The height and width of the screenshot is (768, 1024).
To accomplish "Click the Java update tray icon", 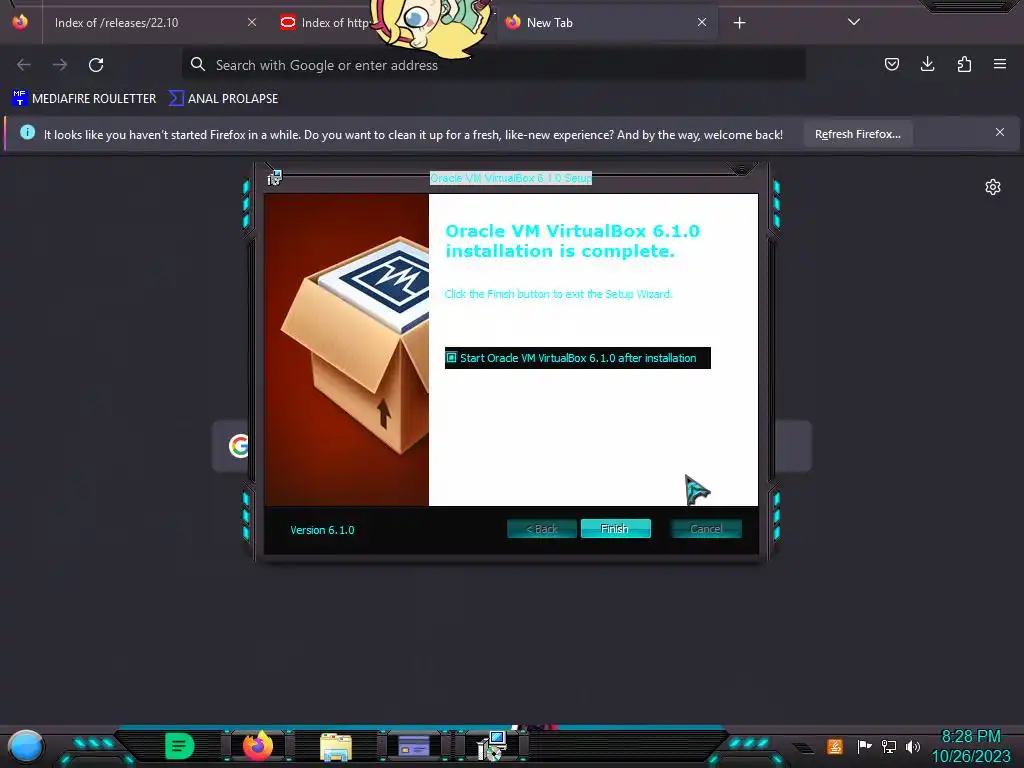I will 835,746.
